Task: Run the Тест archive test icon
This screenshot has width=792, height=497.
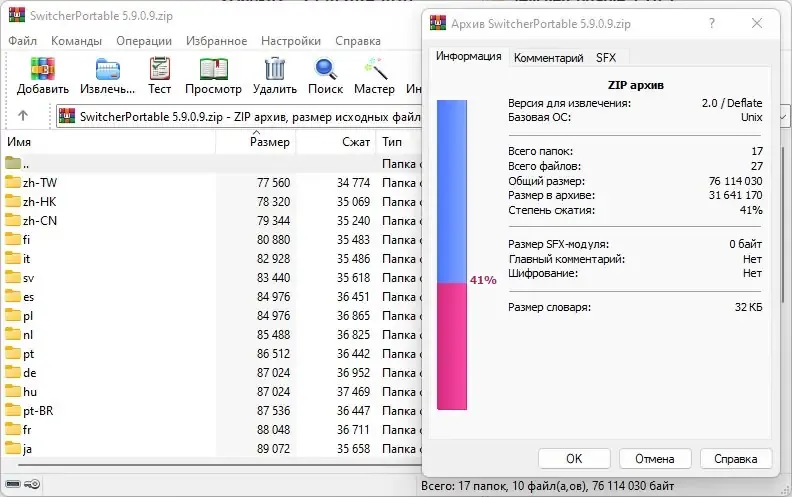Action: coord(160,69)
